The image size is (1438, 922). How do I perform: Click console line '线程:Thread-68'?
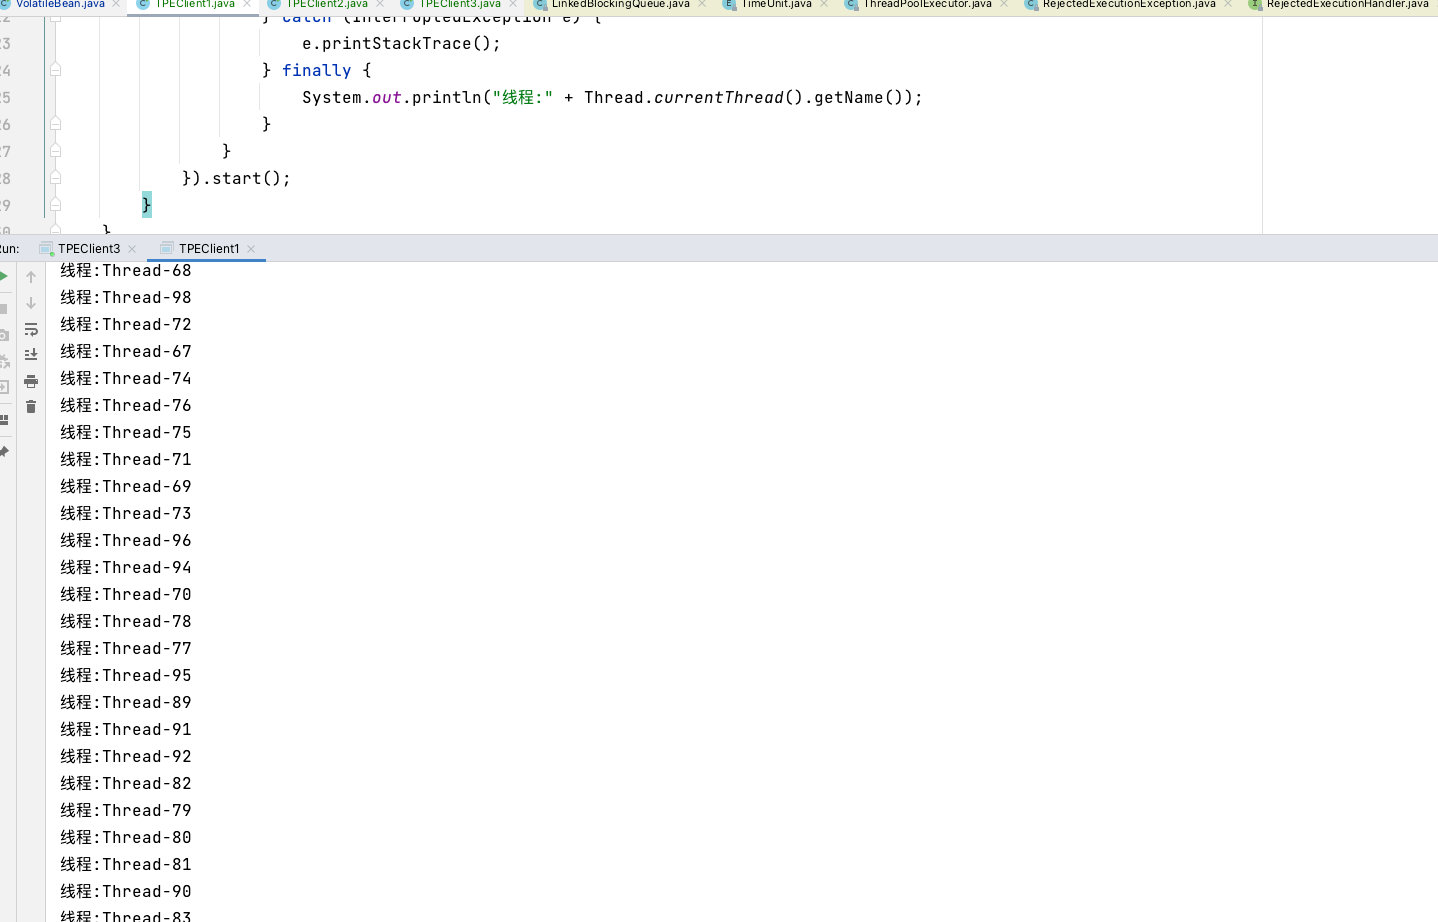(x=125, y=270)
